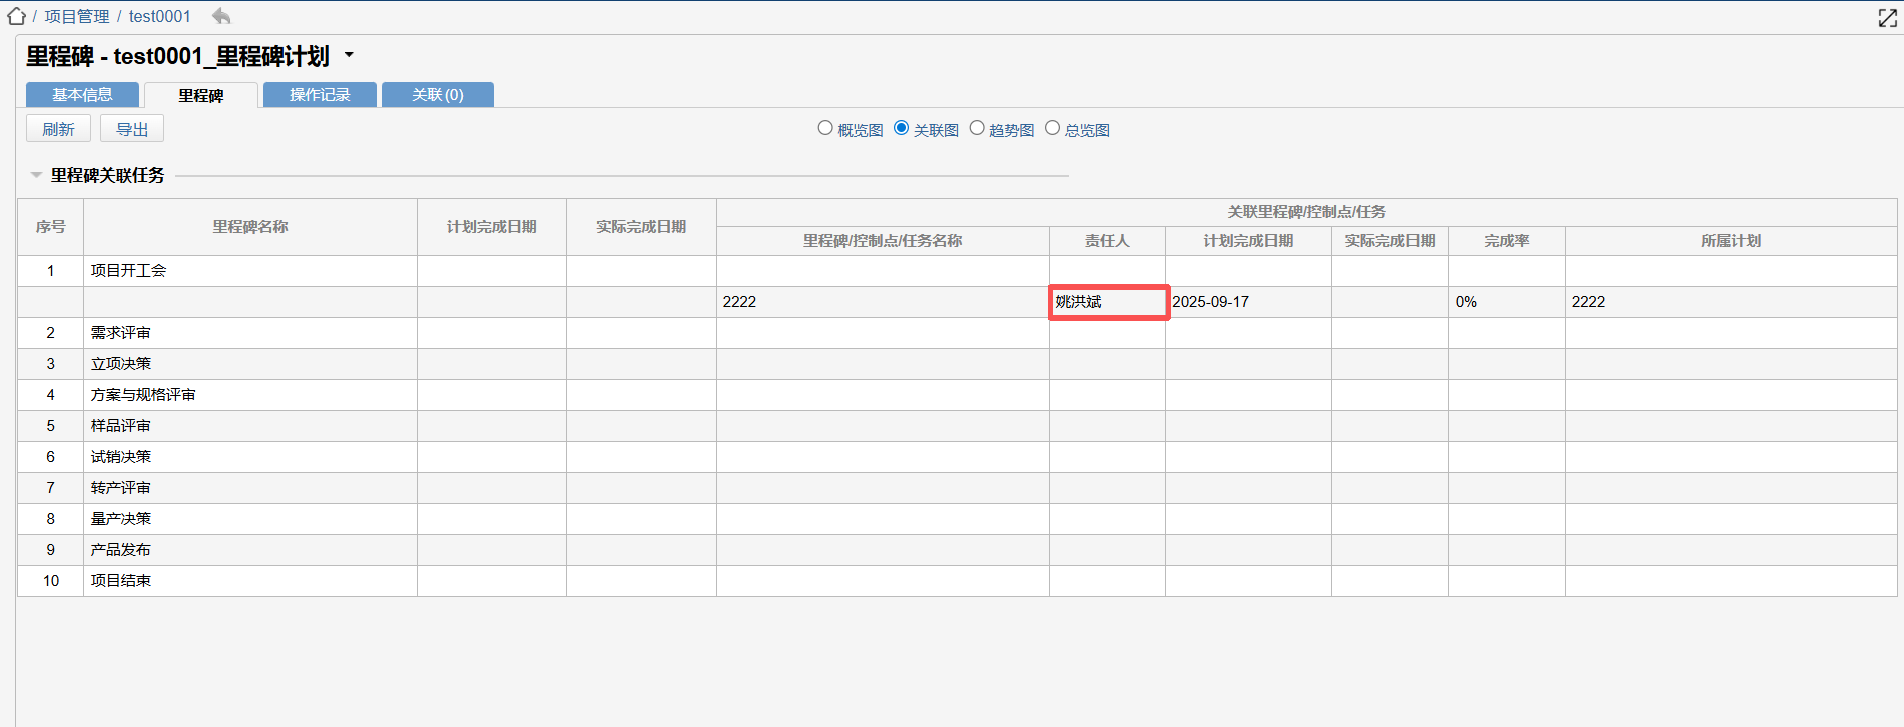Click the 刷新 button

pos(58,129)
